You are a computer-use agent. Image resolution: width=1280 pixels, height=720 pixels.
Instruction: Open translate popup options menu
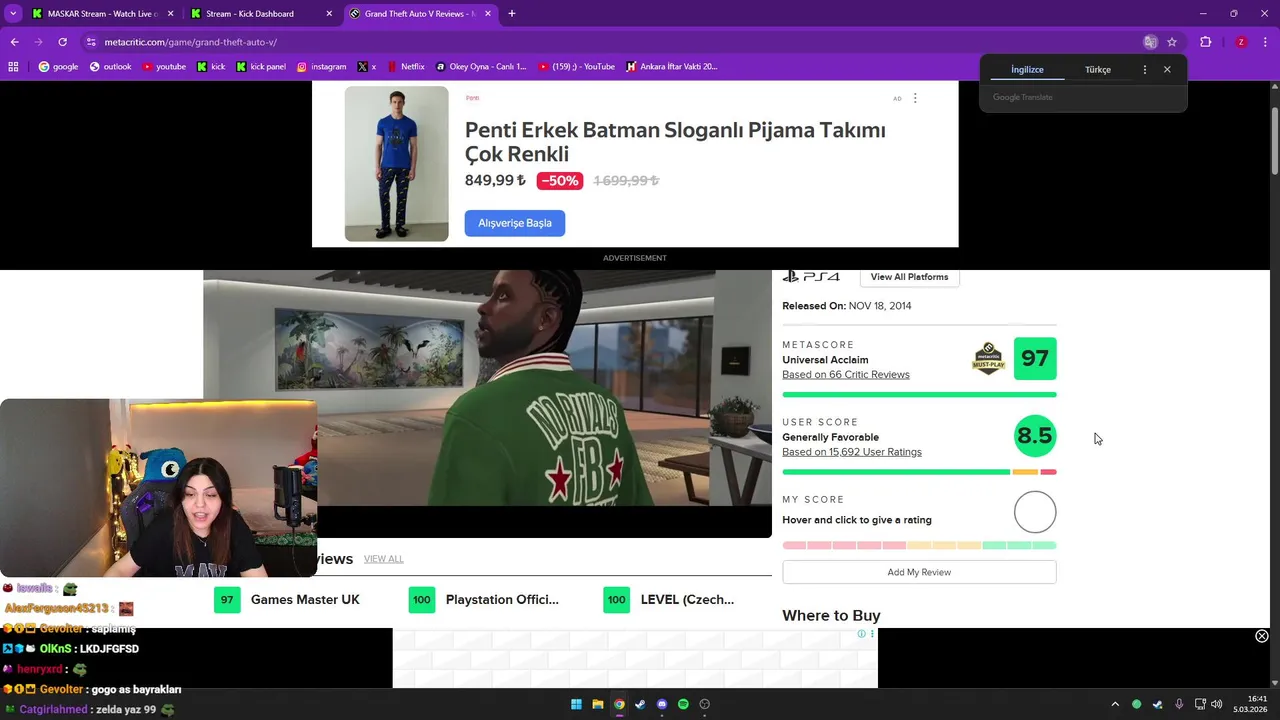(1145, 70)
